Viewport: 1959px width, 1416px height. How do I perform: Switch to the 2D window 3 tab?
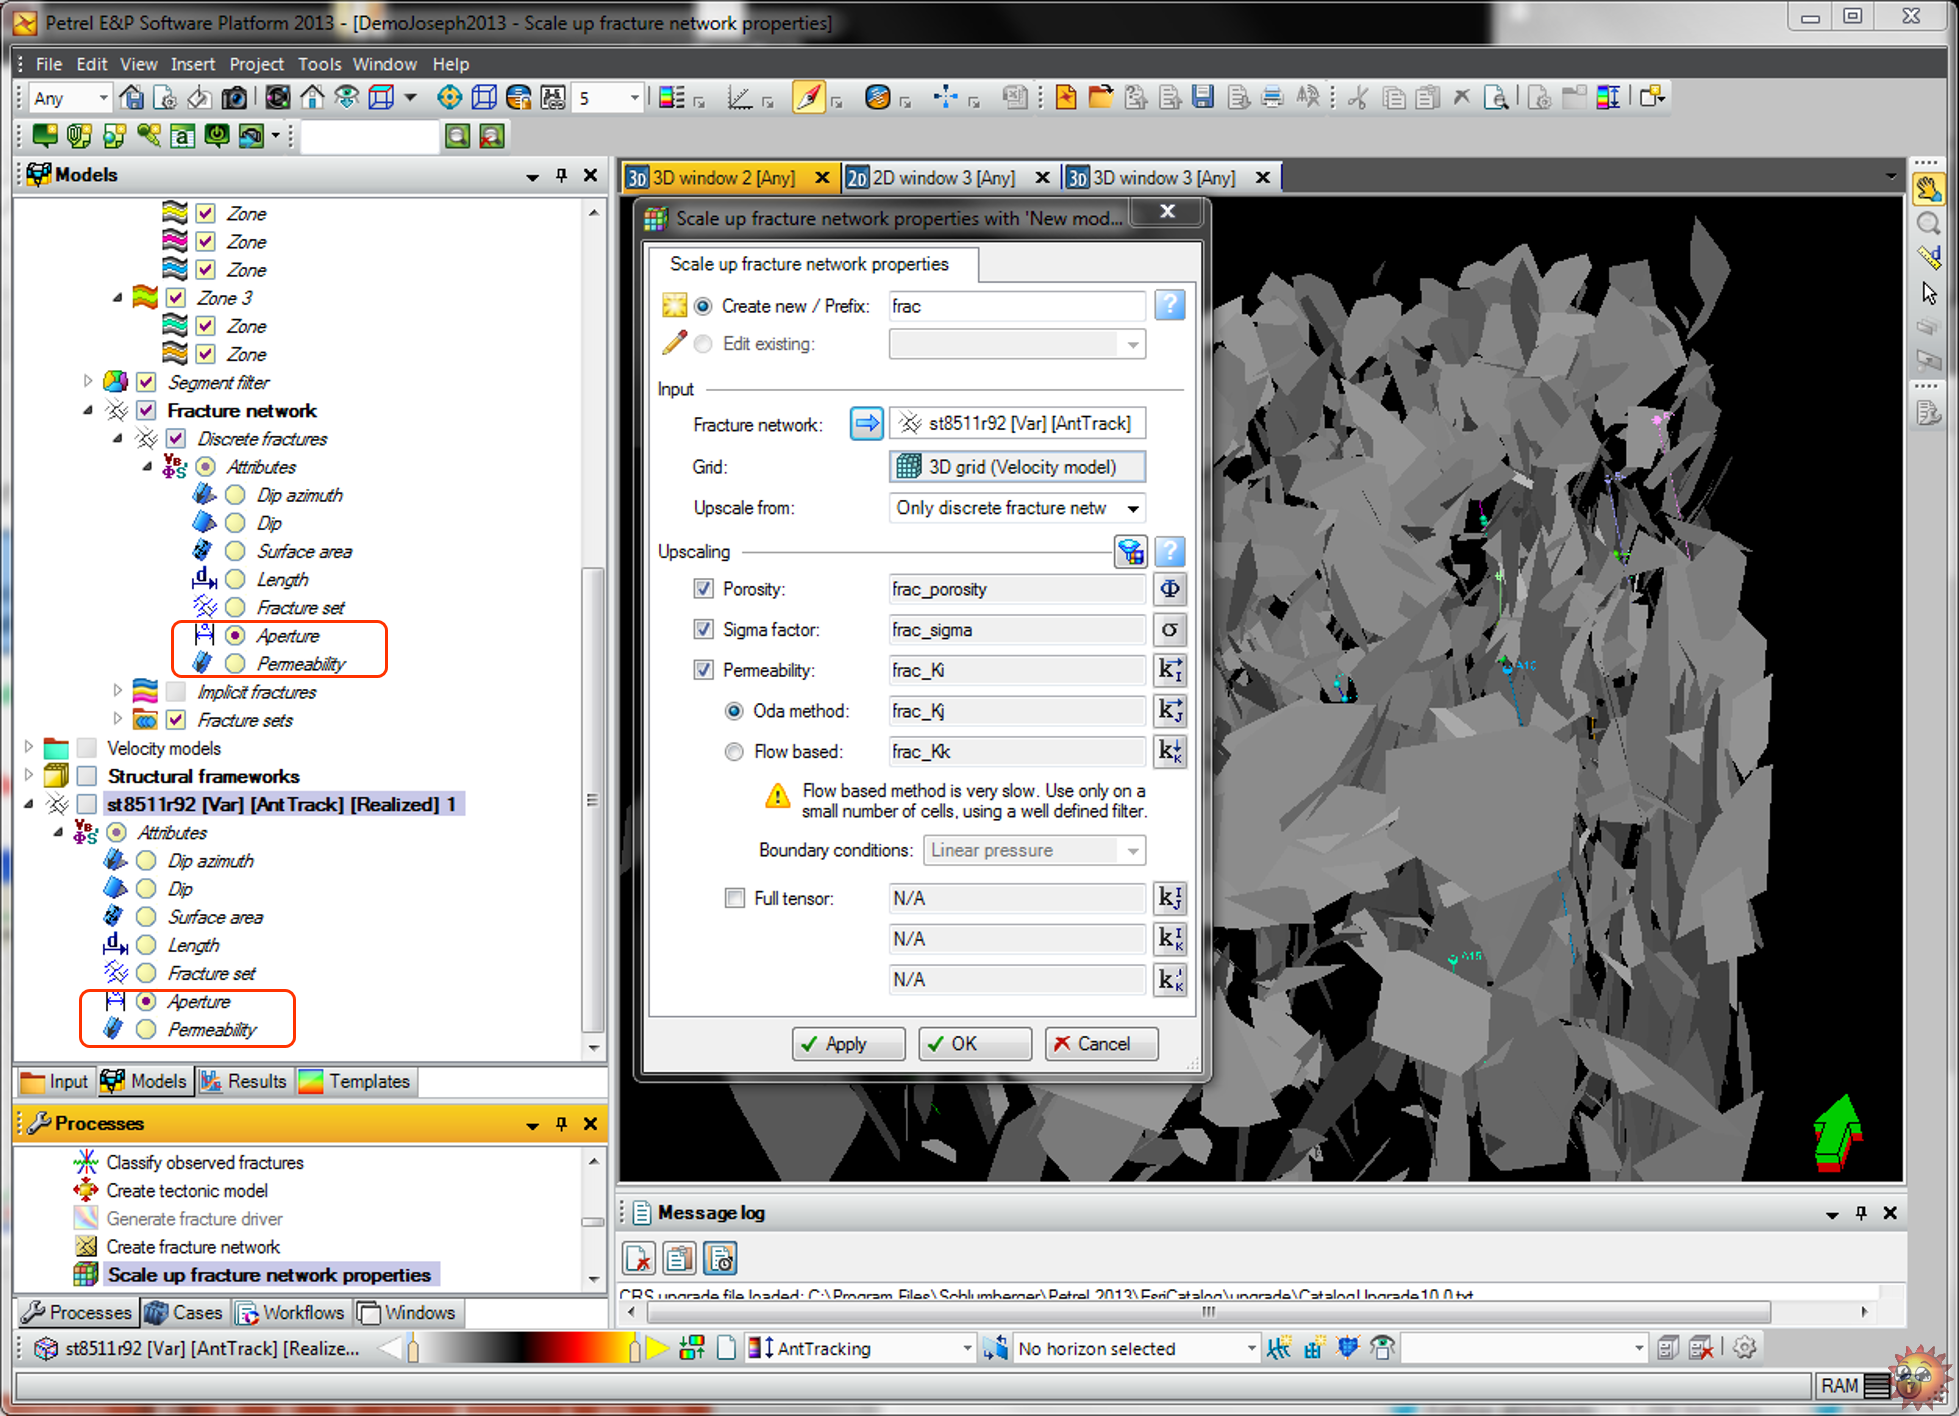pyautogui.click(x=944, y=177)
